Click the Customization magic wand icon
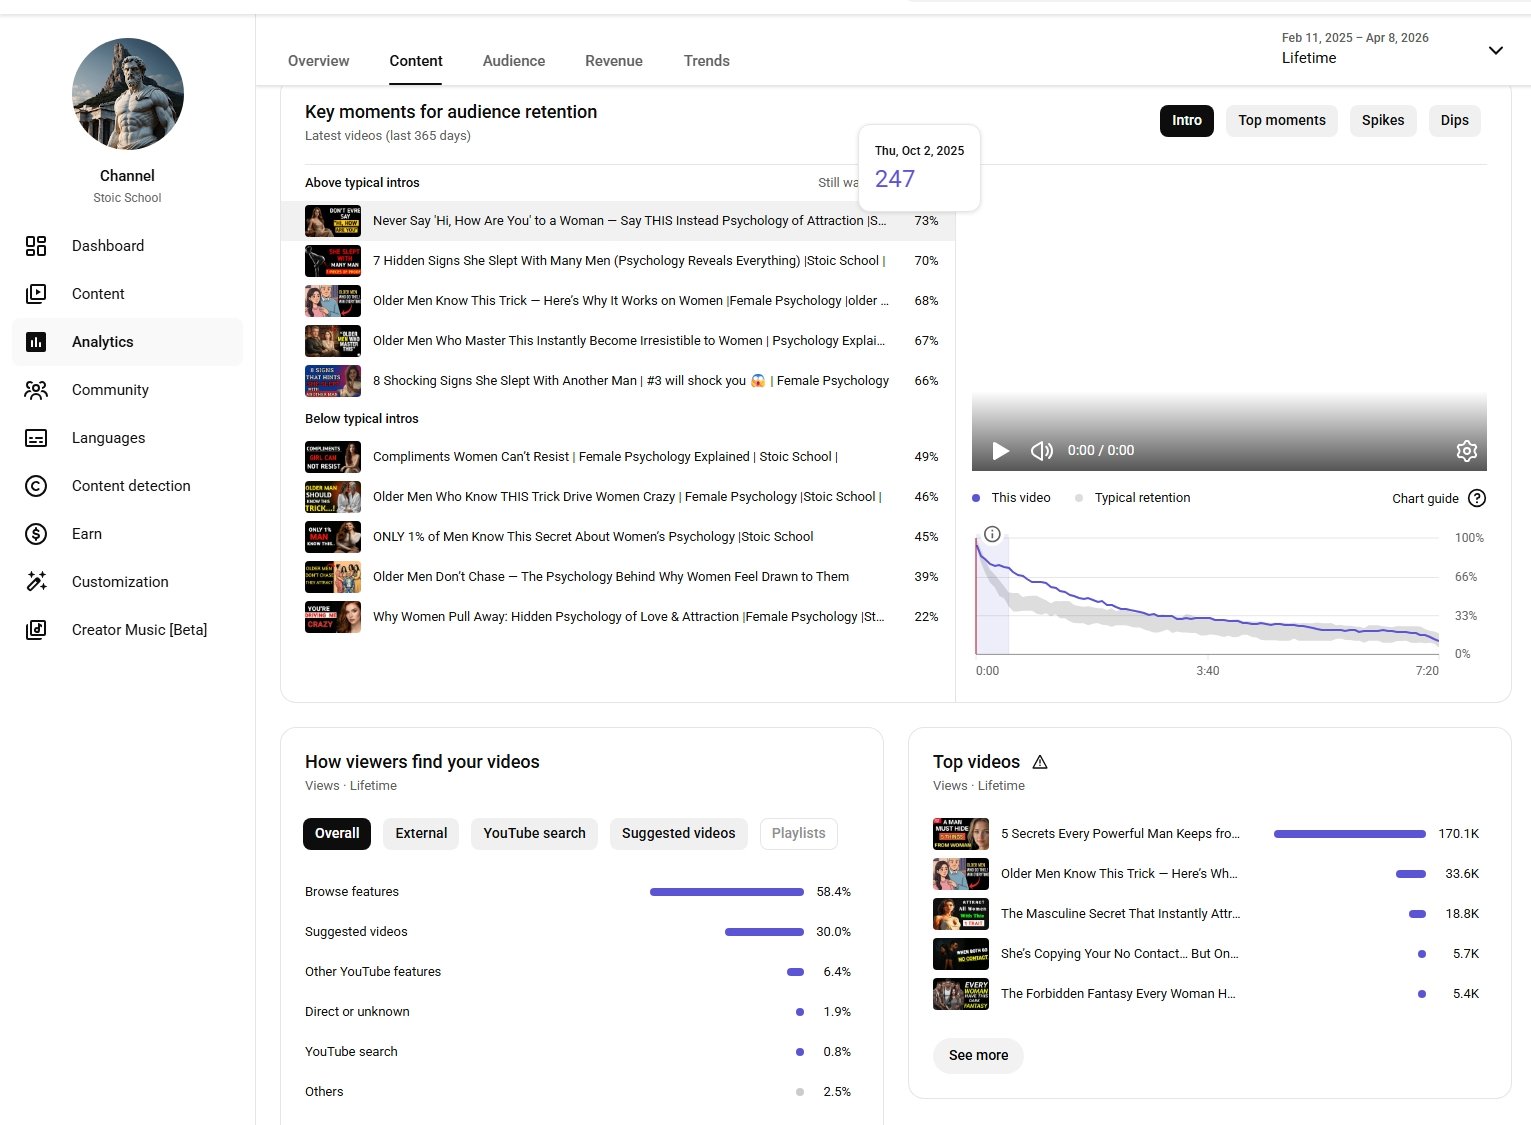 click(36, 582)
